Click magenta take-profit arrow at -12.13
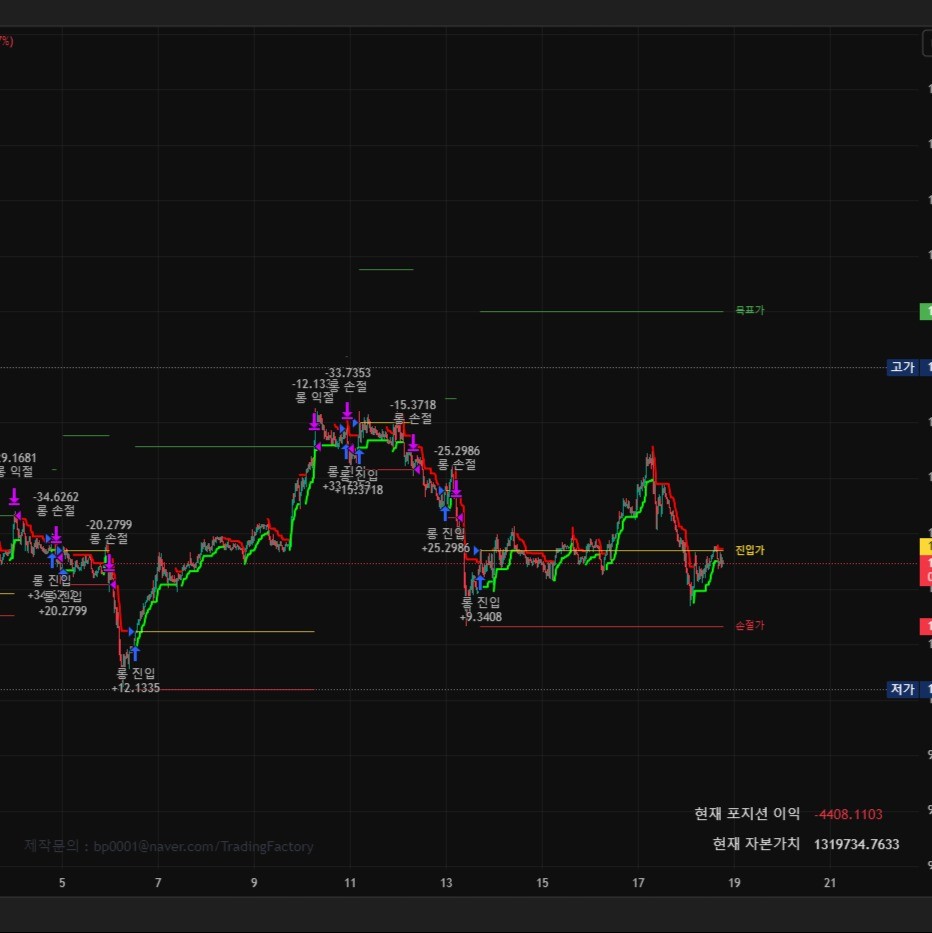Screen dimensions: 932x933 tap(314, 420)
